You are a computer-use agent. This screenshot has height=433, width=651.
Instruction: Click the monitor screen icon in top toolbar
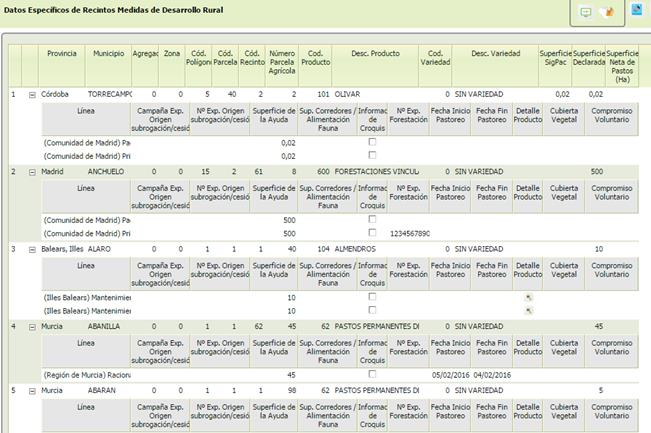586,12
